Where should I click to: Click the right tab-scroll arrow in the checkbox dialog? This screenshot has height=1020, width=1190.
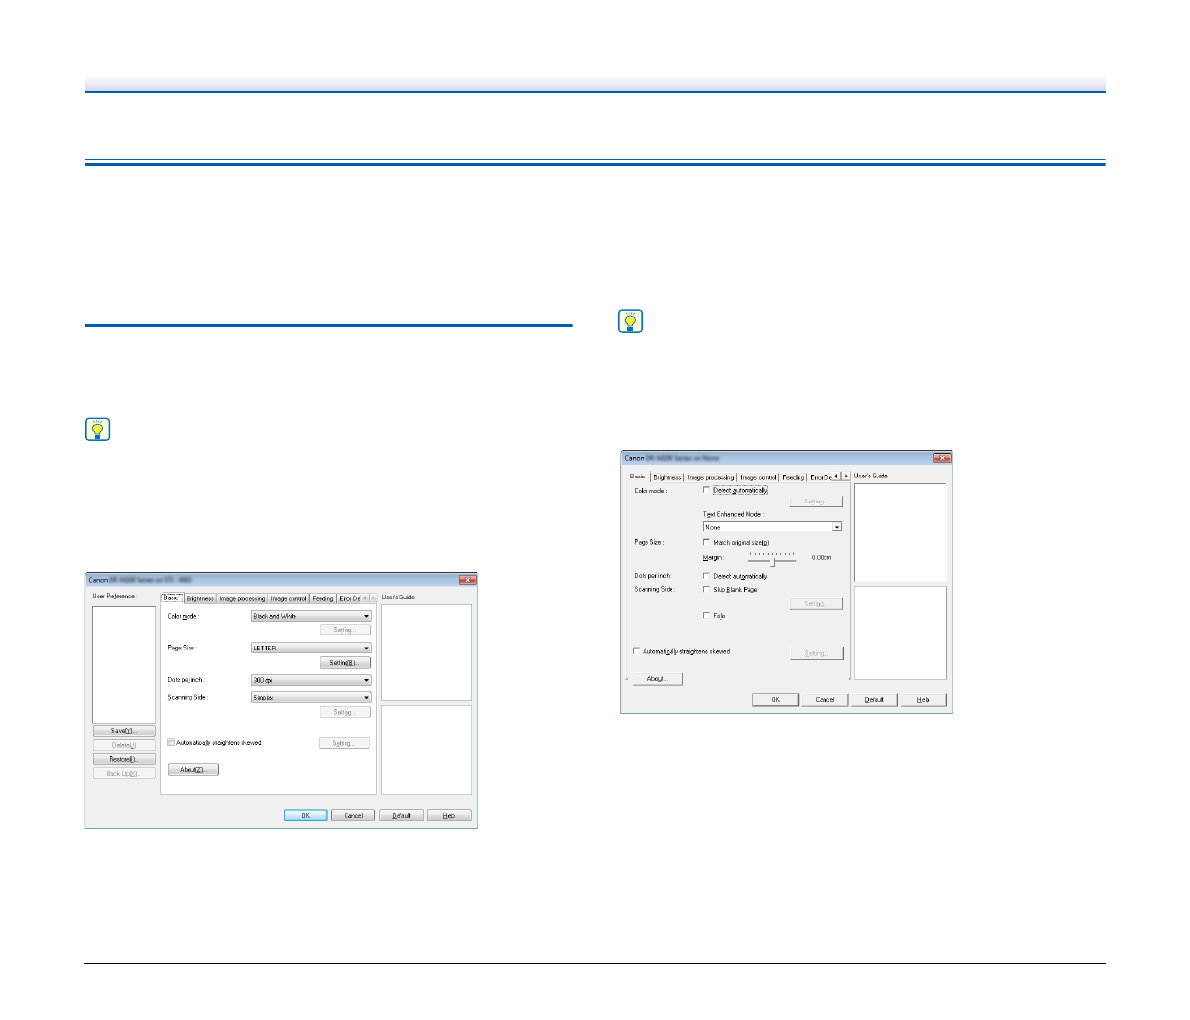click(846, 476)
